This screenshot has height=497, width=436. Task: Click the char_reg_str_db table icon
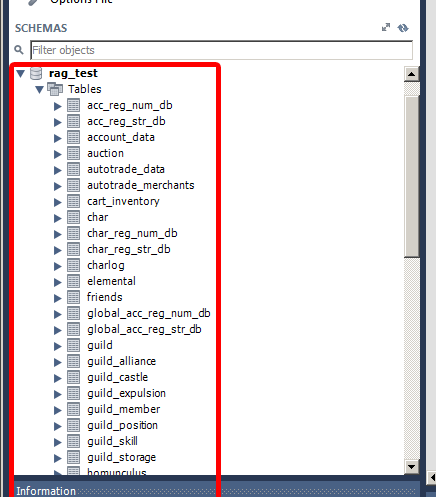(x=73, y=249)
